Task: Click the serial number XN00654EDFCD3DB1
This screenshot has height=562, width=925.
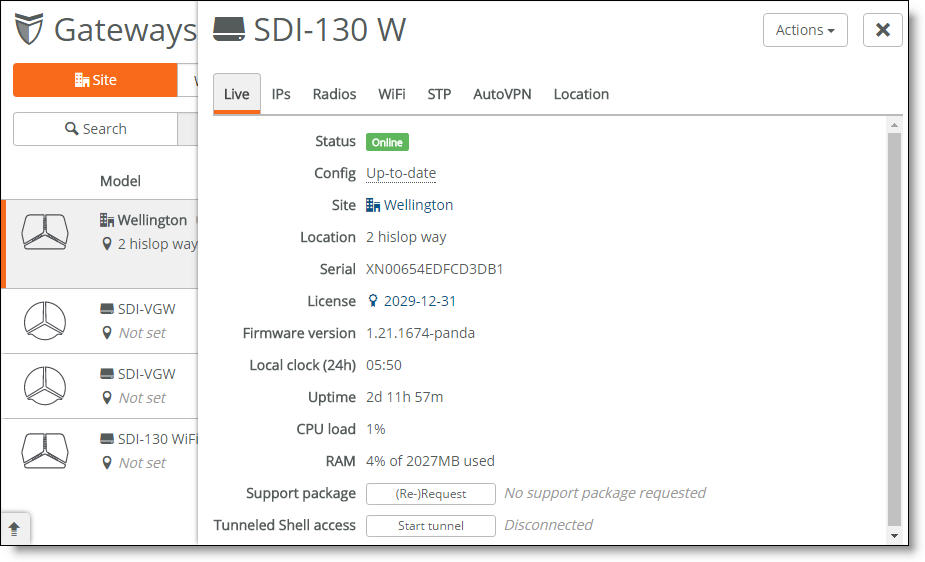Action: pos(435,269)
